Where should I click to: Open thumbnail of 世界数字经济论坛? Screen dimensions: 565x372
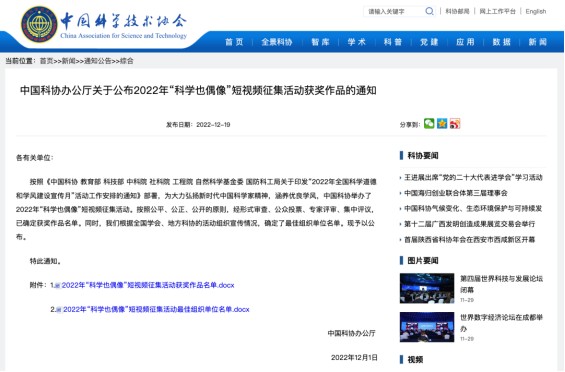click(427, 327)
